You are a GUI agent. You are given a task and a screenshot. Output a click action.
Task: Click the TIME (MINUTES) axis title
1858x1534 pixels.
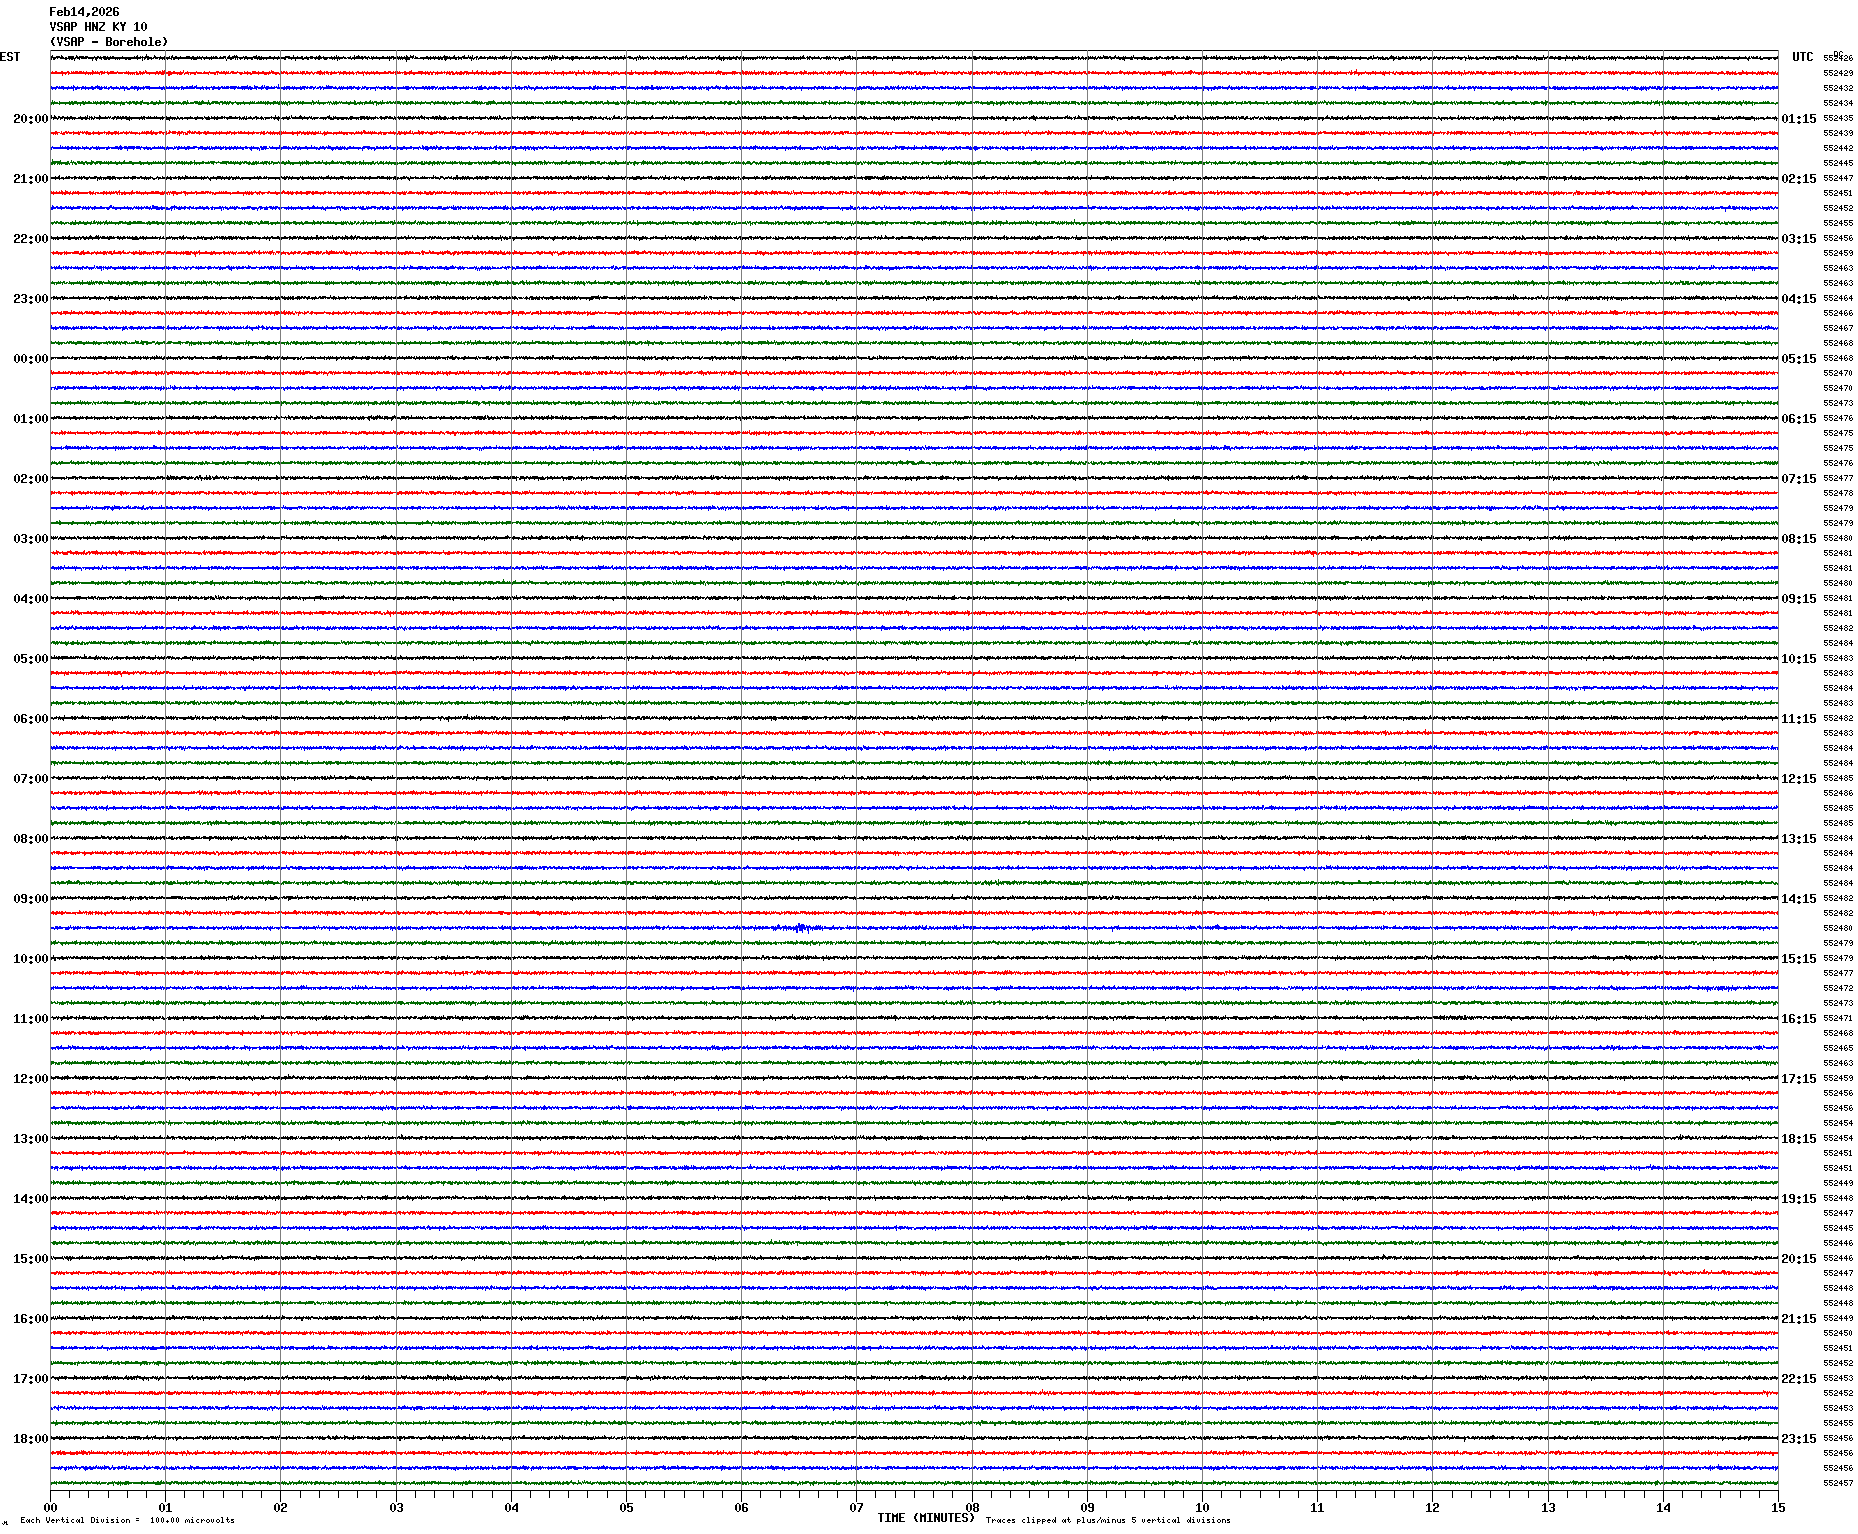926,1518
